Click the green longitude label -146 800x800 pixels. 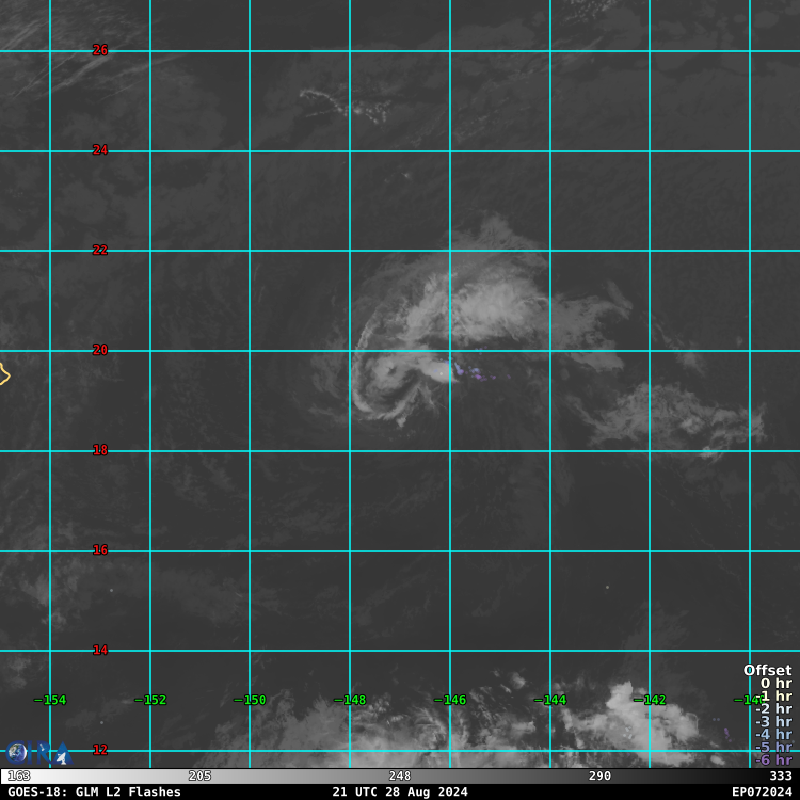(450, 700)
